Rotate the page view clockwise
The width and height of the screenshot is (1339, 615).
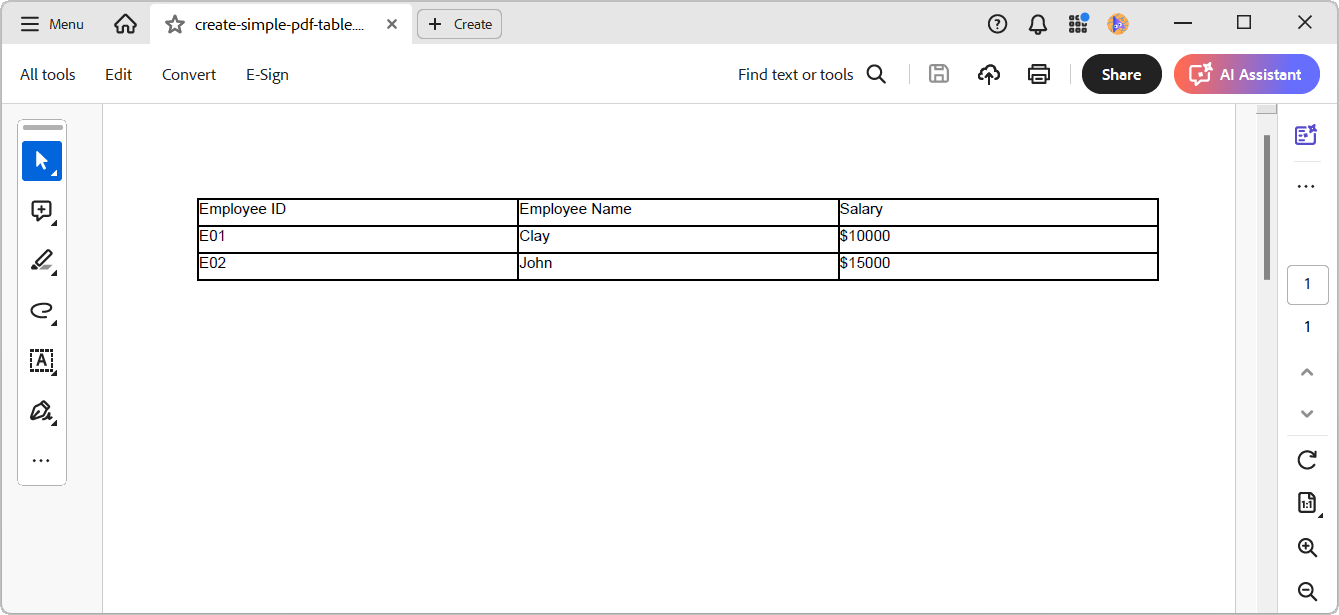[x=1307, y=460]
